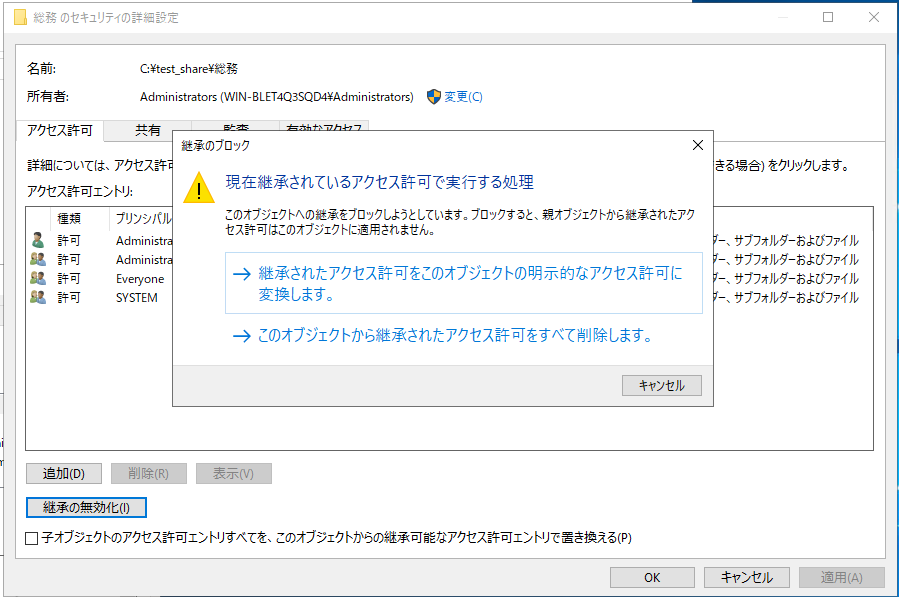The image size is (899, 597).
Task: Click the 表示(V) button
Action: pyautogui.click(x=233, y=474)
